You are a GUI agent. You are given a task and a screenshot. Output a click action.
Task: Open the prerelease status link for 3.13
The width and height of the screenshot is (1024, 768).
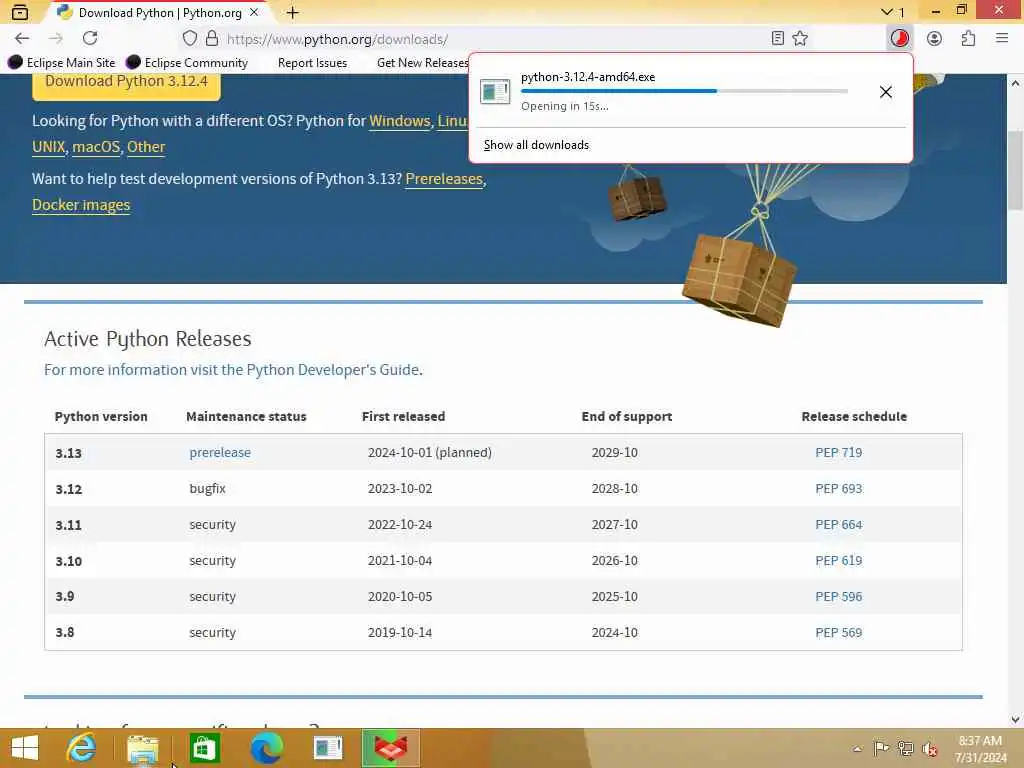click(x=220, y=453)
